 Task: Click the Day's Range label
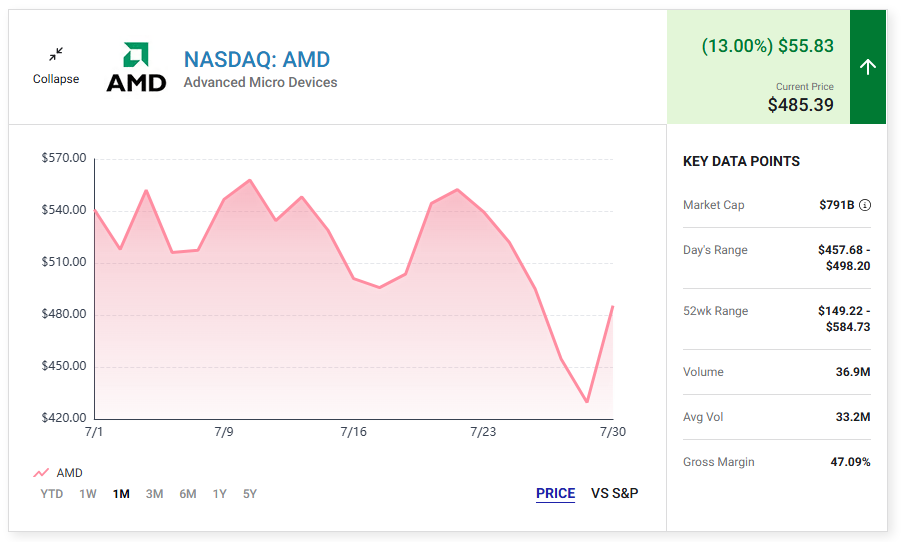pos(715,250)
